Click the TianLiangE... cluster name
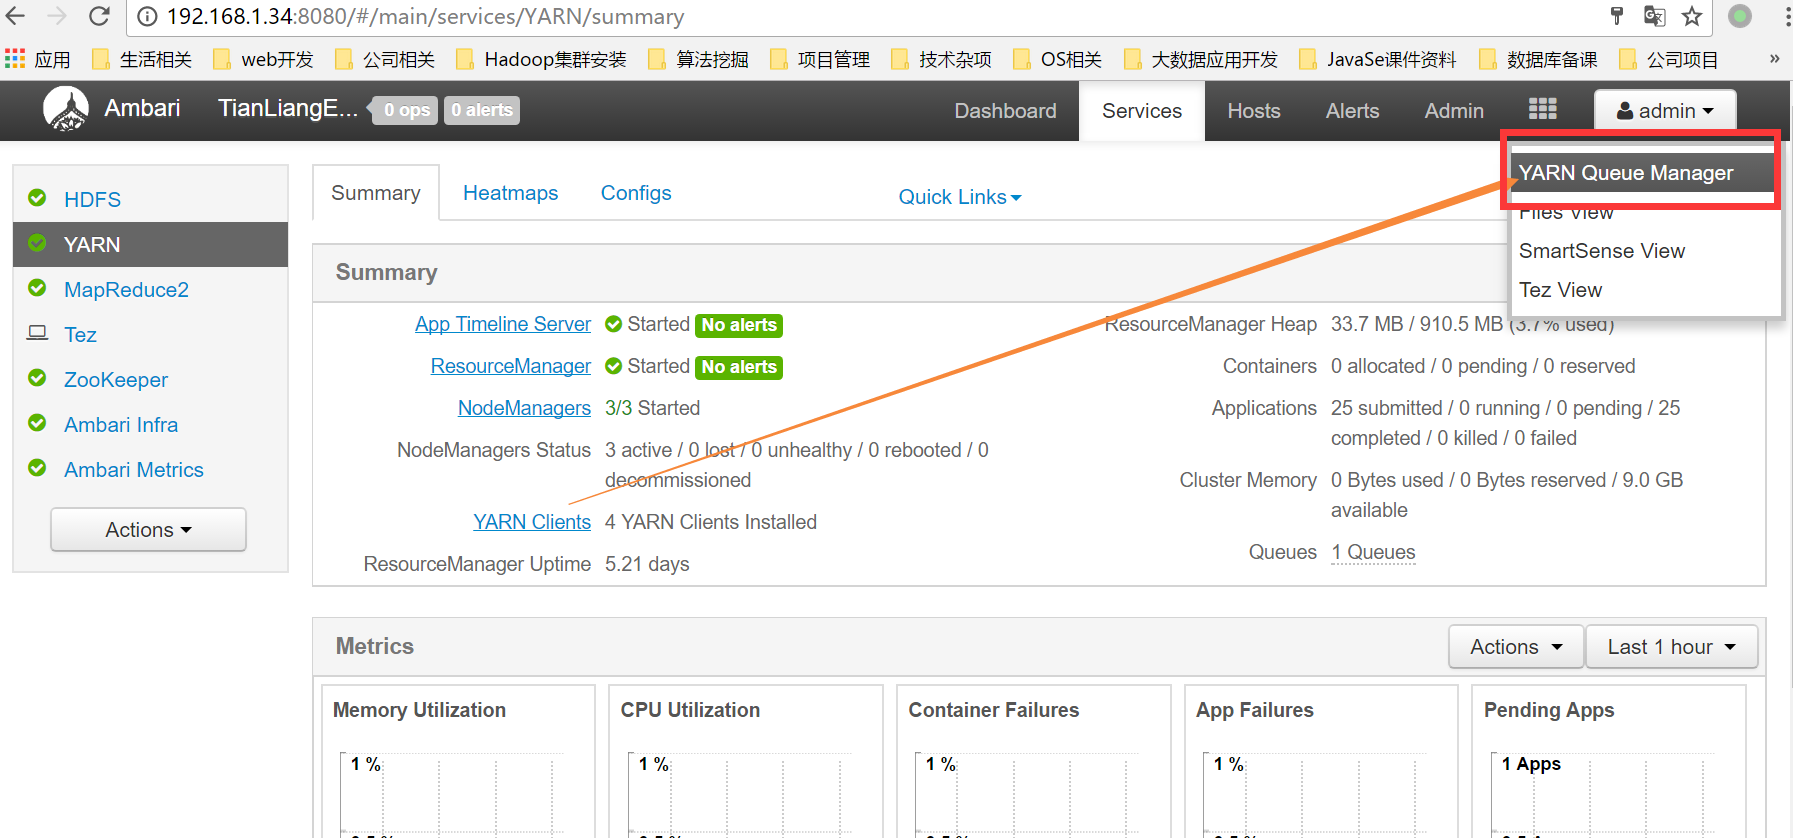This screenshot has height=838, width=1793. (288, 108)
